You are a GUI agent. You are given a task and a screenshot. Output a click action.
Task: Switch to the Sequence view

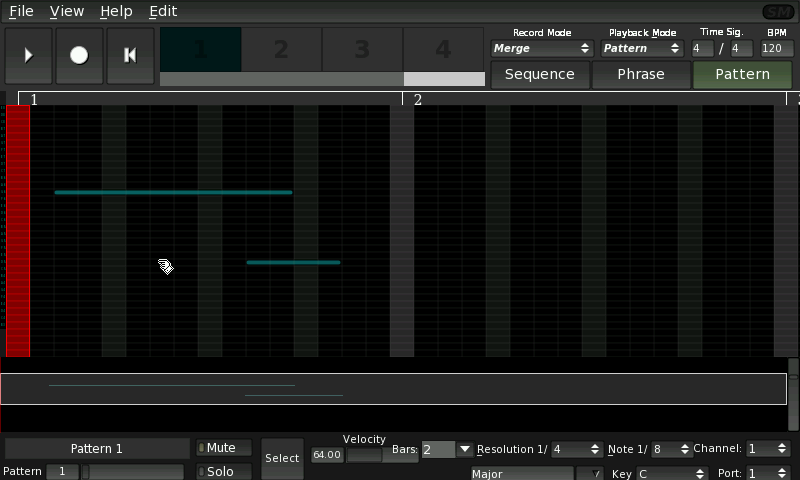[540, 74]
